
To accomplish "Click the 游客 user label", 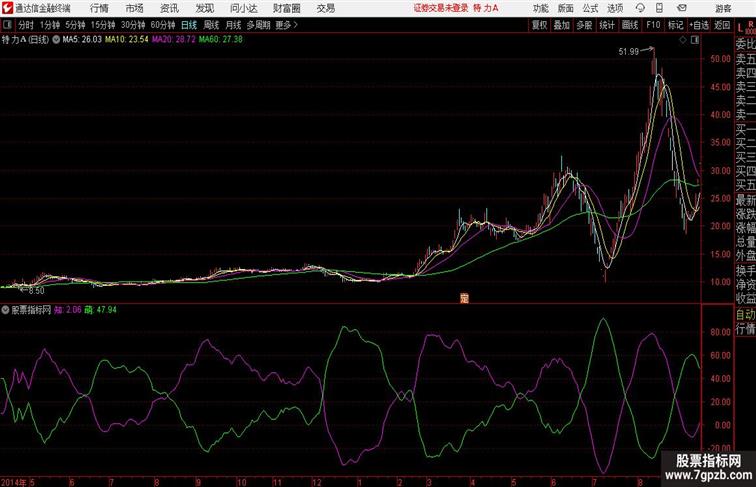I will click(x=723, y=8).
